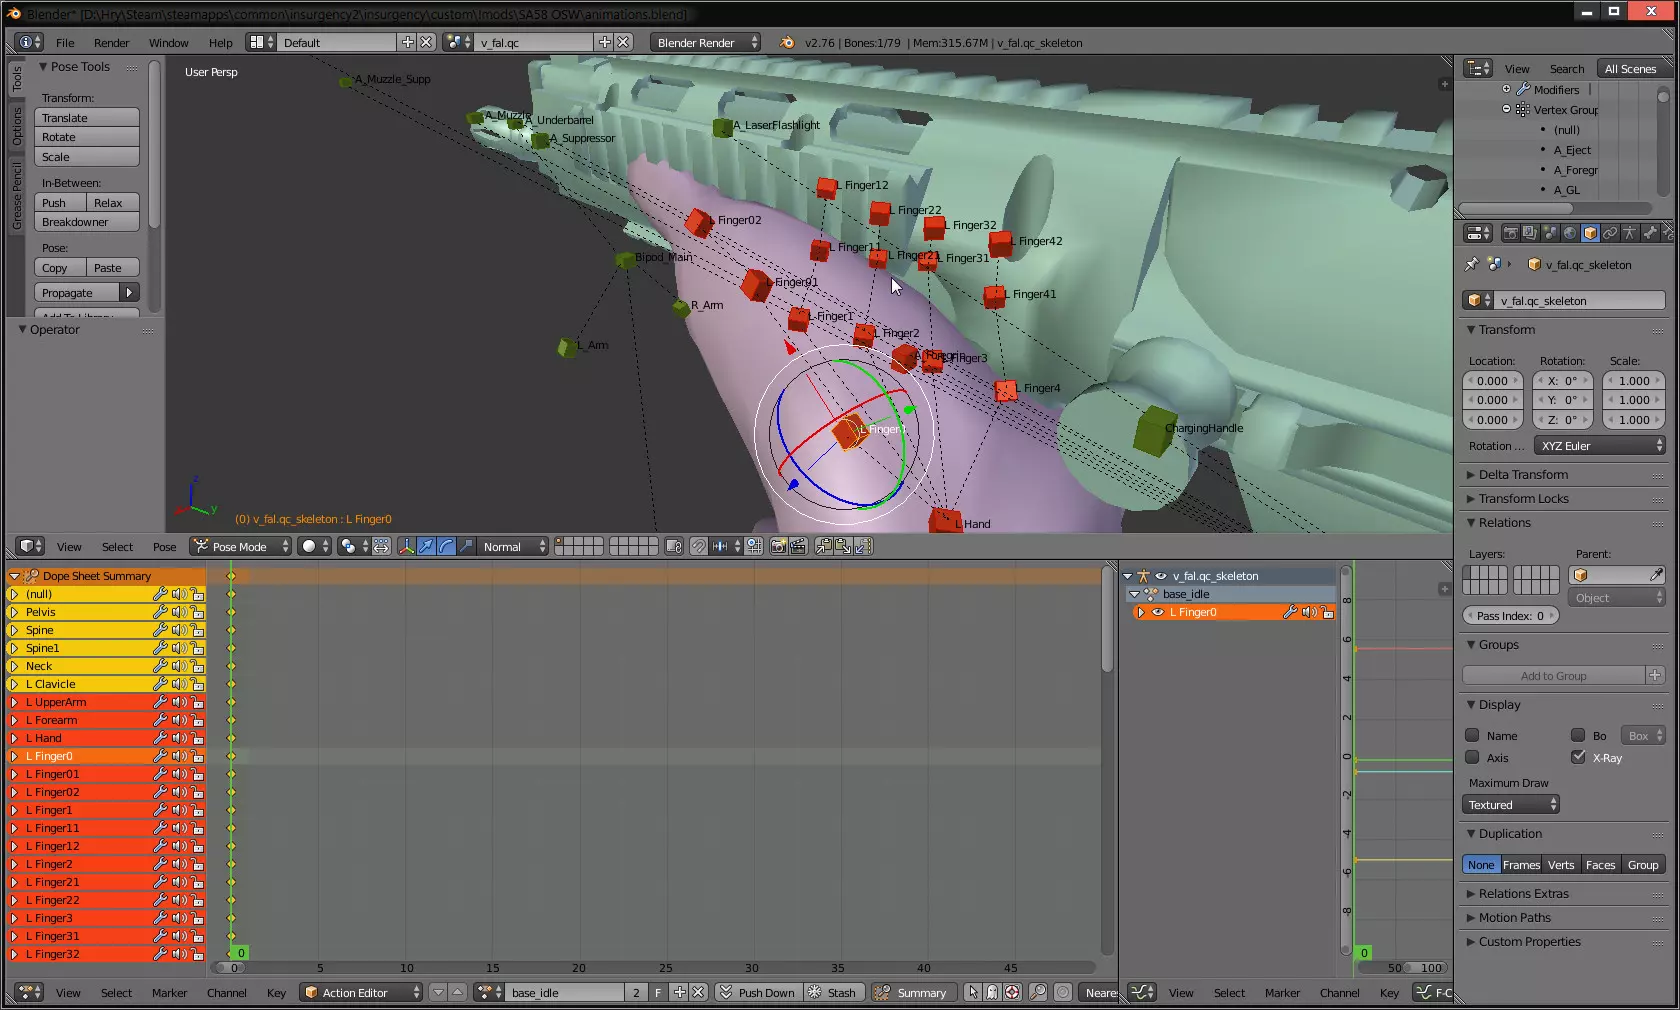Expand the Motion Paths panel
The image size is (1680, 1010).
[x=1514, y=918]
